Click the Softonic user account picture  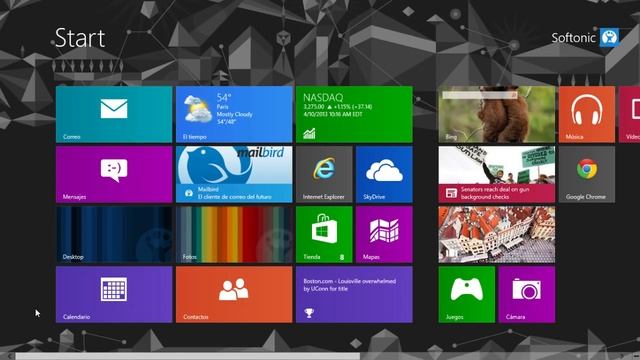pos(609,38)
